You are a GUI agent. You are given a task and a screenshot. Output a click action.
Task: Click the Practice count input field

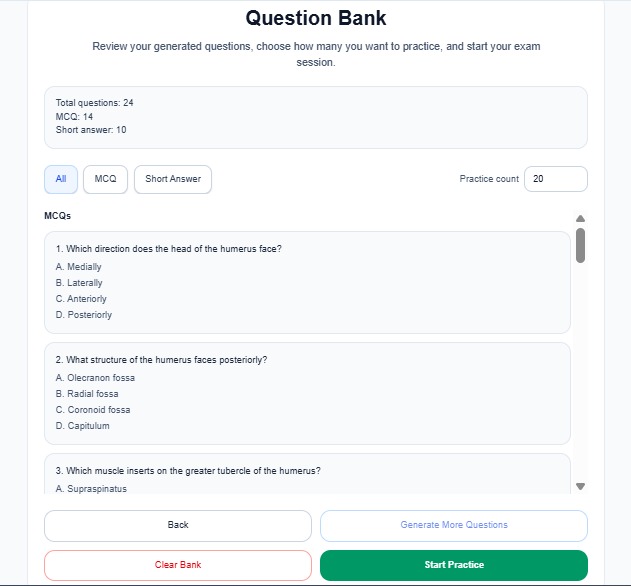(555, 179)
